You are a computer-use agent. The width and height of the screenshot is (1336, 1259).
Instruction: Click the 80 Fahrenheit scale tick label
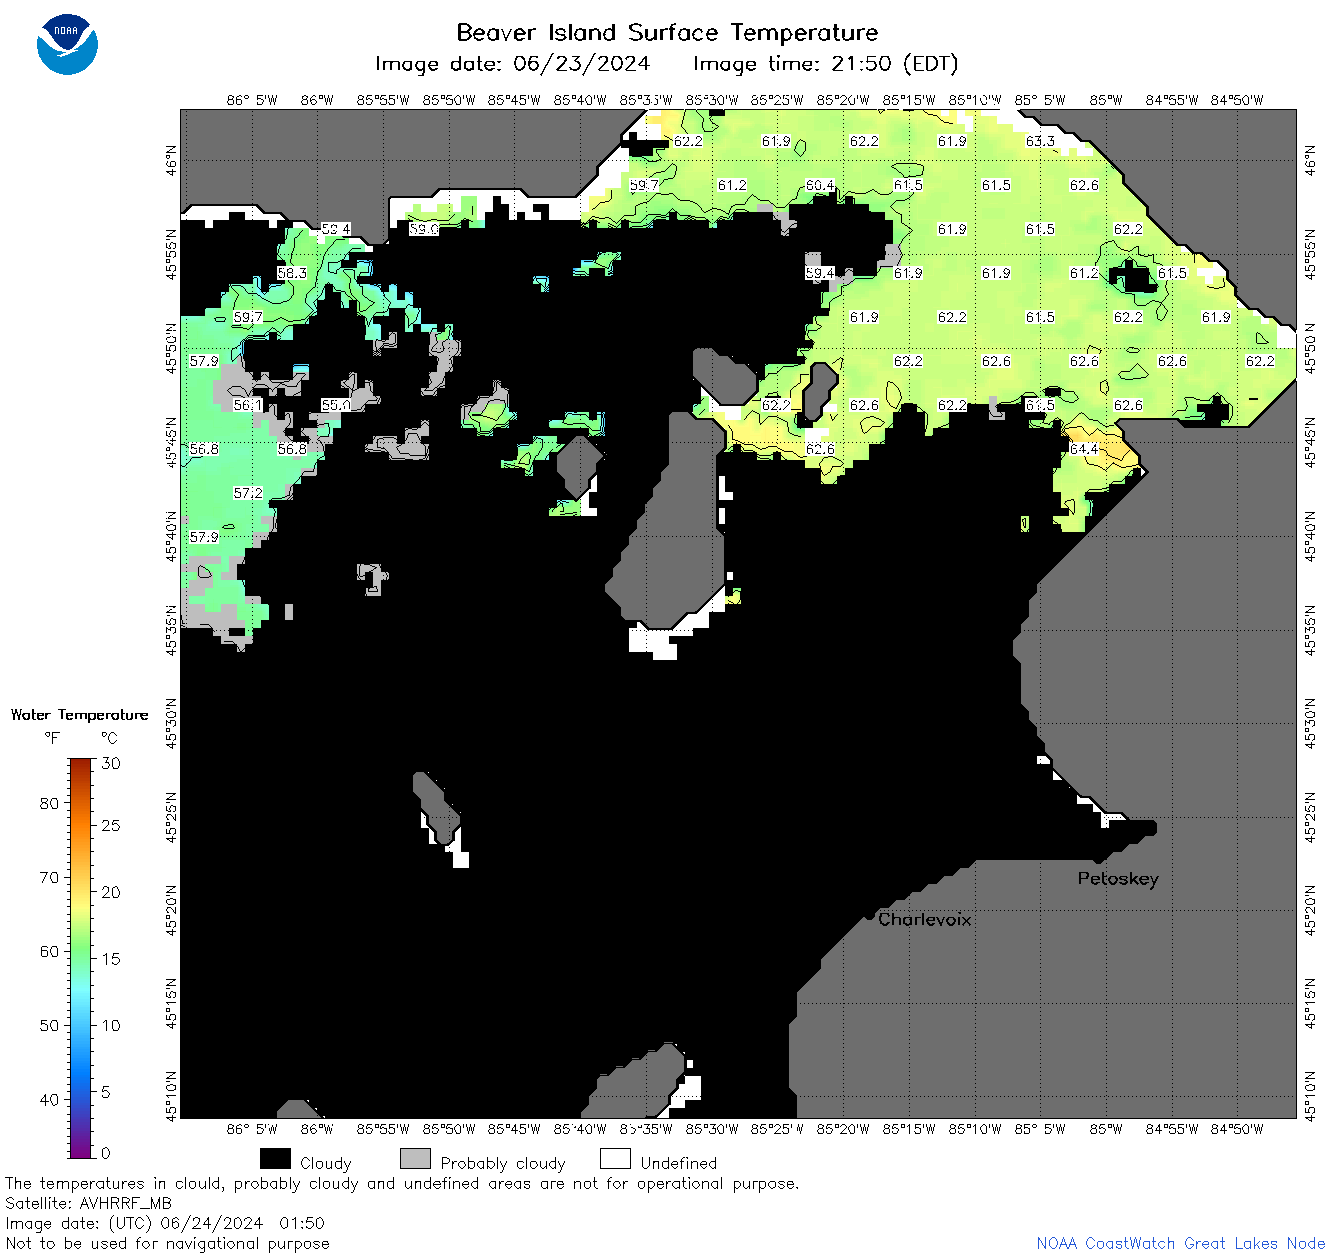49,803
